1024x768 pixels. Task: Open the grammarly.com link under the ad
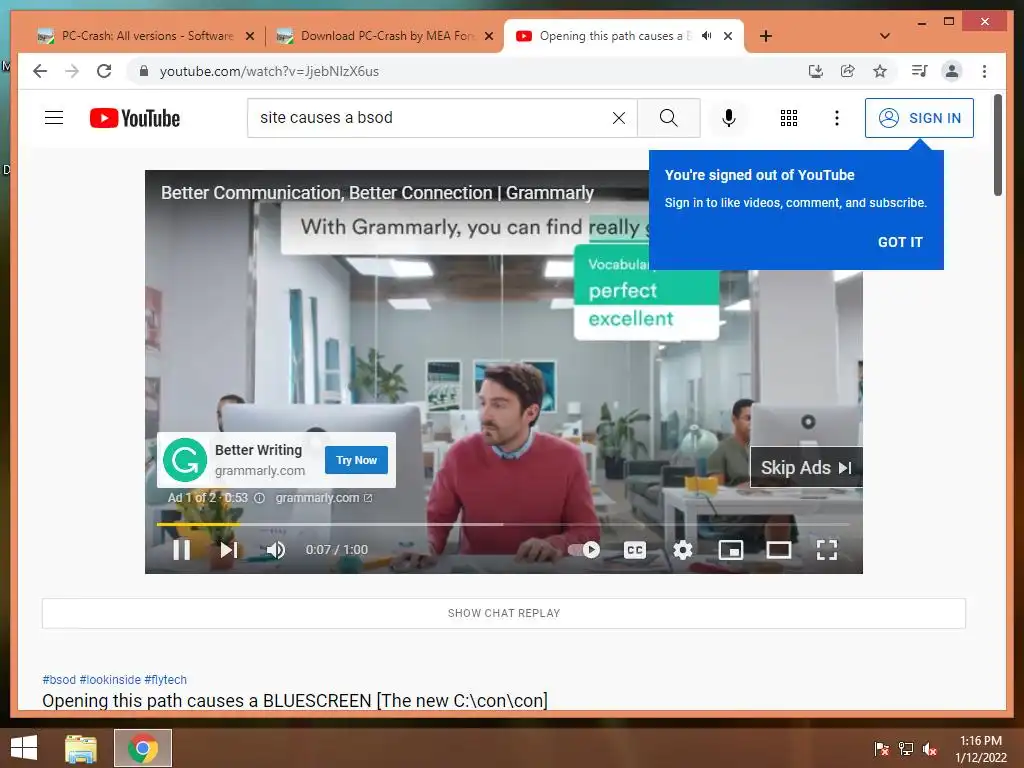(x=324, y=498)
